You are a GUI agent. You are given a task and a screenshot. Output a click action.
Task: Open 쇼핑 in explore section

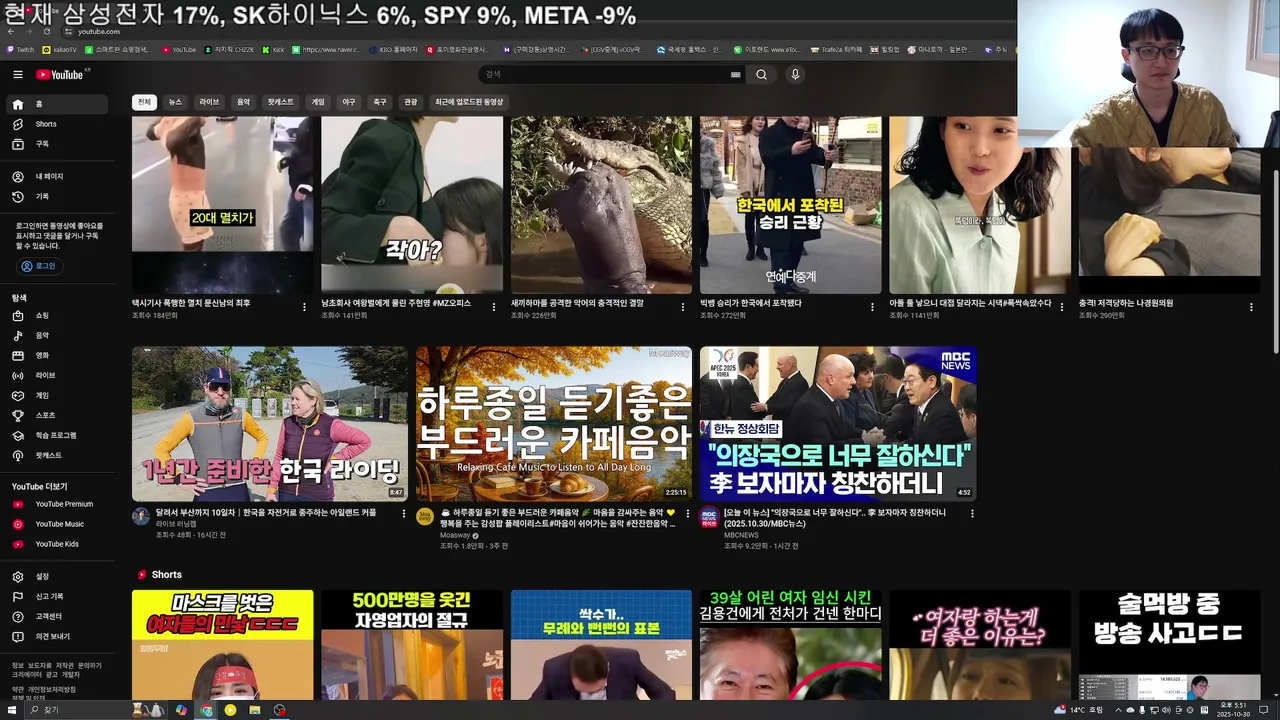point(59,315)
